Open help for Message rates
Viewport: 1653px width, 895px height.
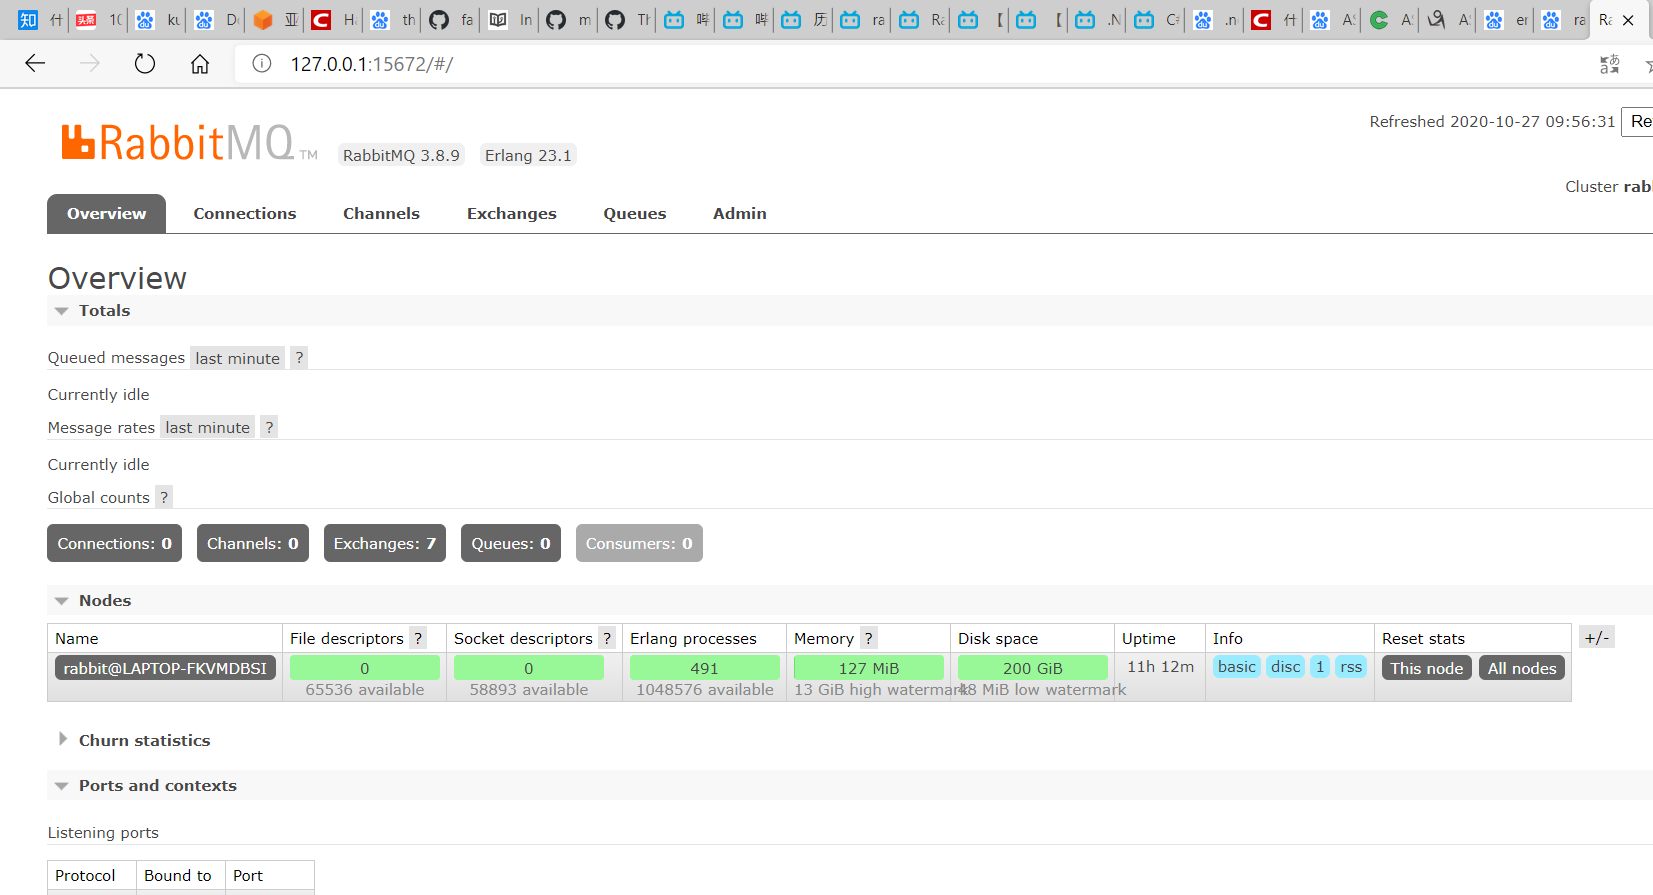[x=269, y=427]
